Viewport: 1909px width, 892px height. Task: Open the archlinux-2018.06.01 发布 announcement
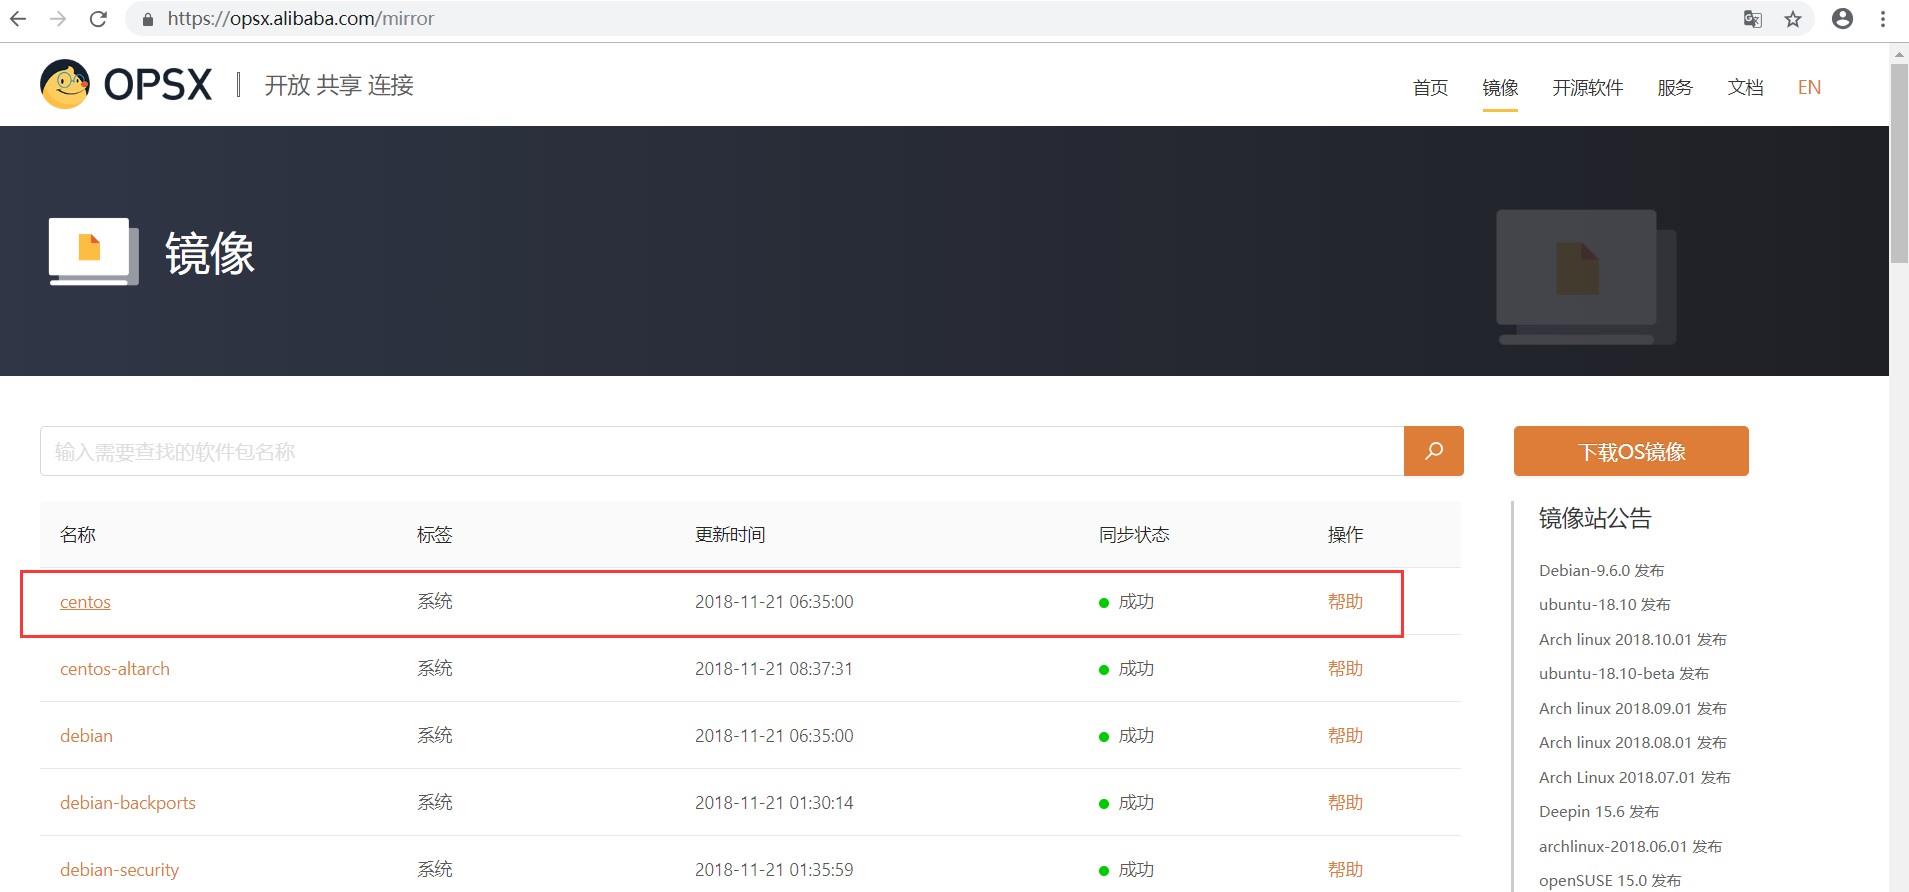[x=1630, y=847]
